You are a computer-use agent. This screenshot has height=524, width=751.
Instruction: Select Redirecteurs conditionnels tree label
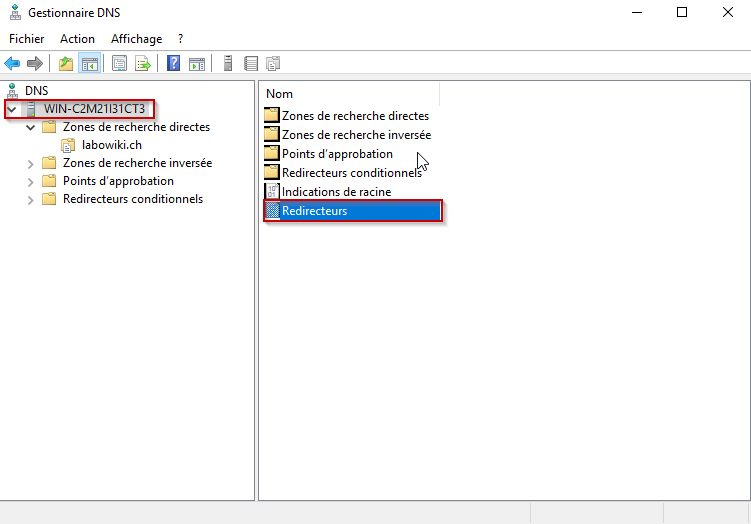pyautogui.click(x=133, y=199)
